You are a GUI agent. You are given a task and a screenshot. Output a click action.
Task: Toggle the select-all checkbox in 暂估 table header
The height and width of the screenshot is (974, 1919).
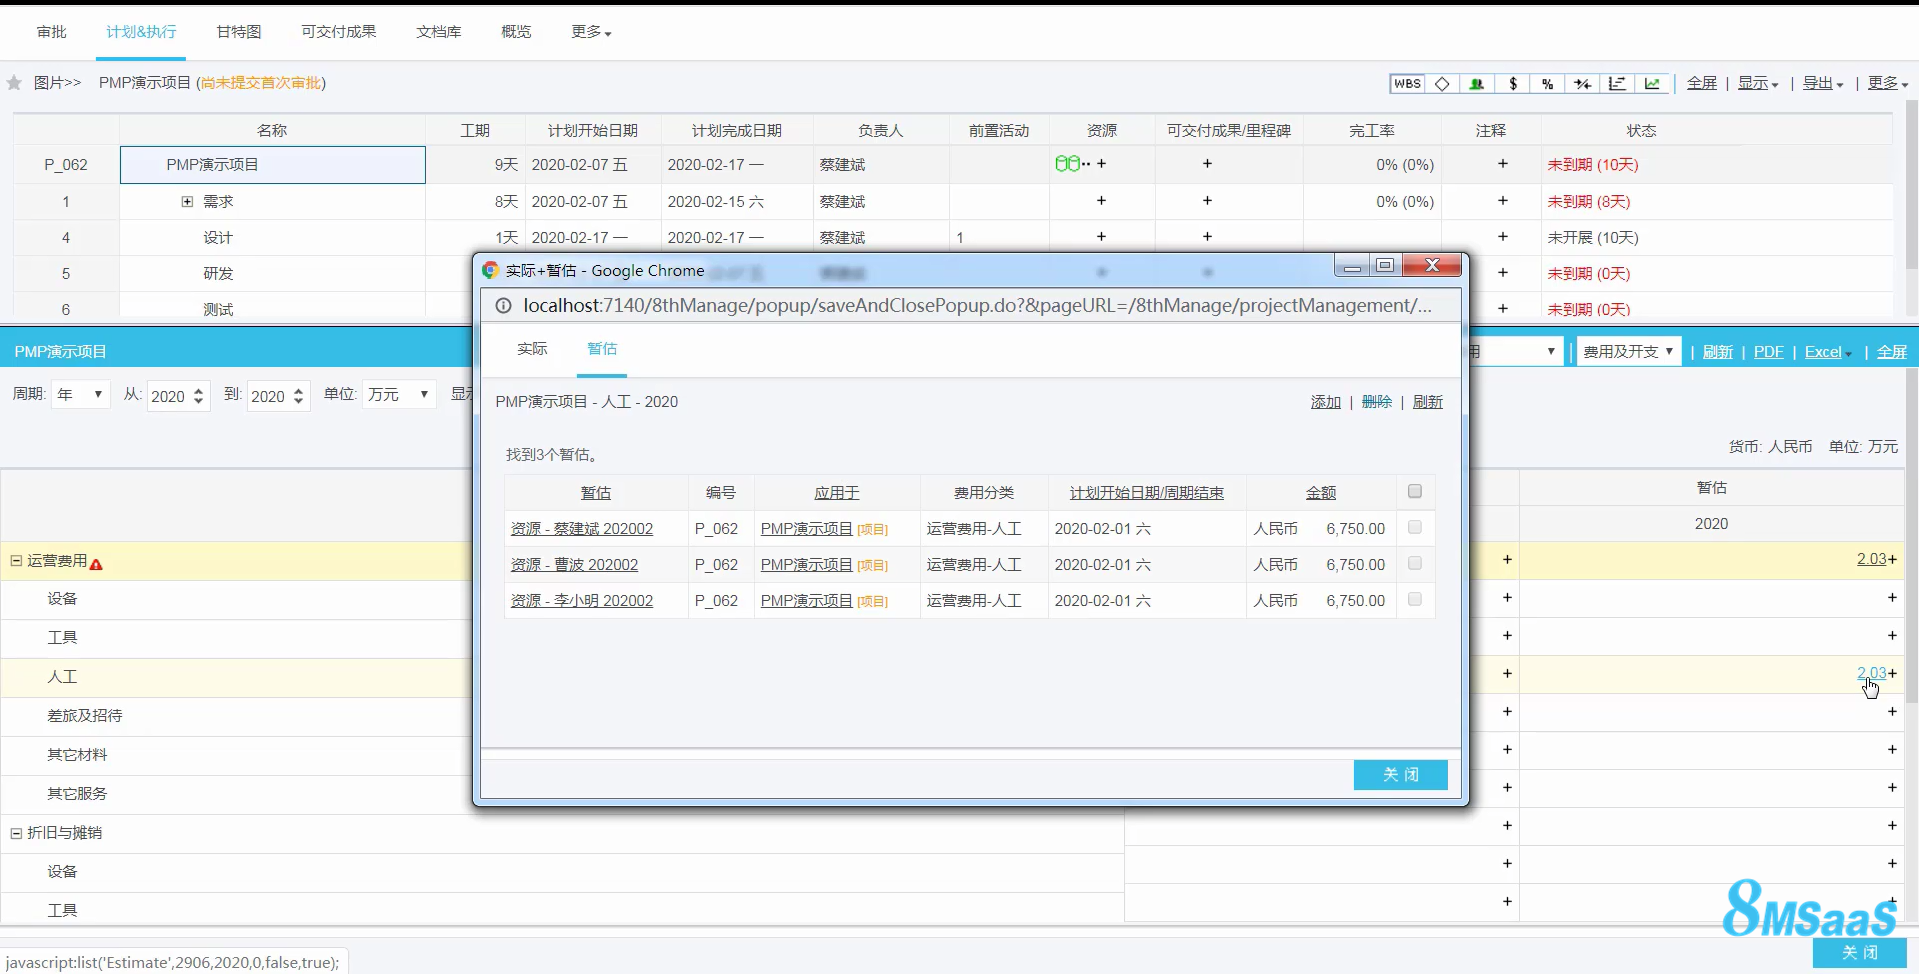pyautogui.click(x=1414, y=491)
